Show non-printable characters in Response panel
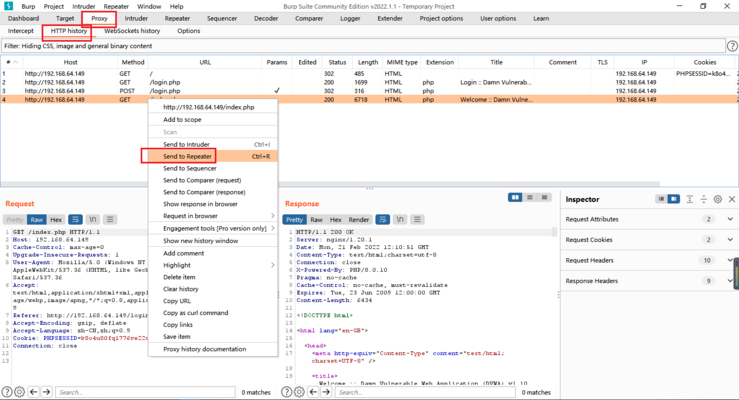This screenshot has width=739, height=400. 399,219
